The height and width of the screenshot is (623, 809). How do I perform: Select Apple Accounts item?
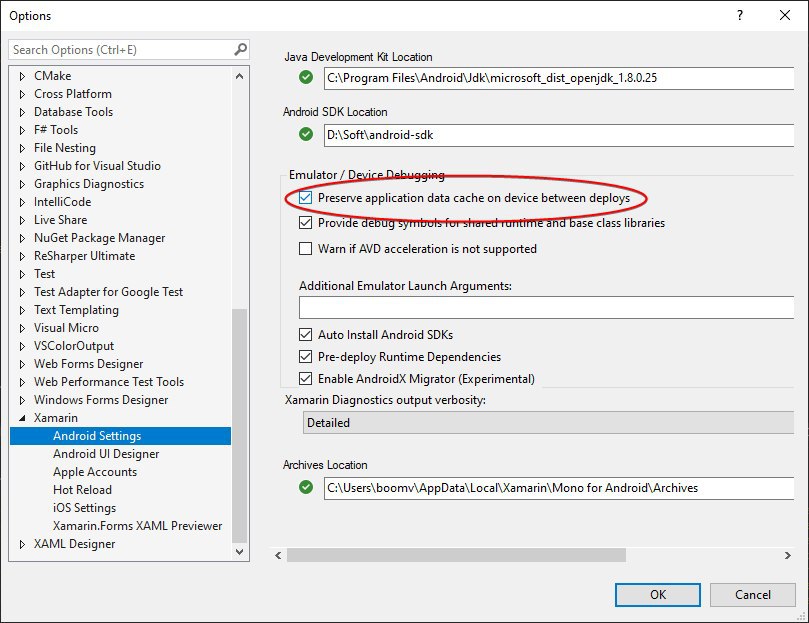(x=95, y=472)
